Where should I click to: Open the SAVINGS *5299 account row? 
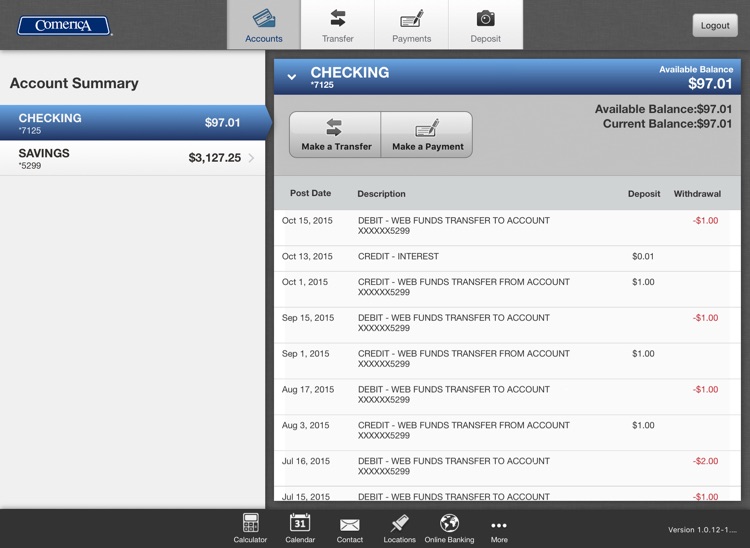click(132, 158)
